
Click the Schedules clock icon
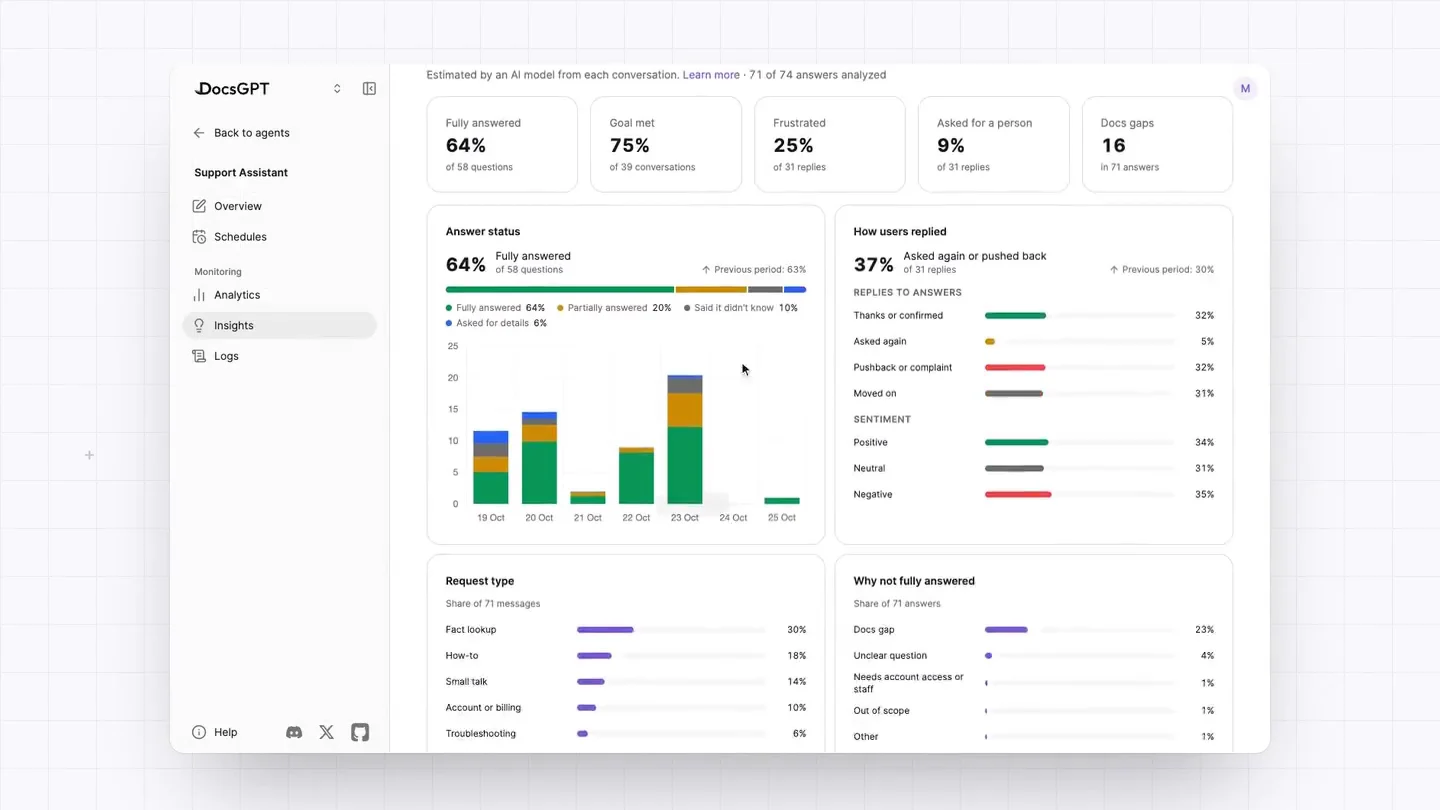pyautogui.click(x=199, y=237)
